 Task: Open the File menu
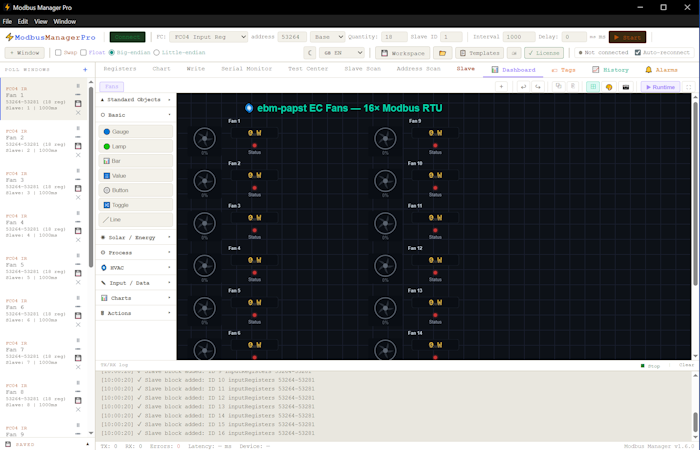[7, 21]
